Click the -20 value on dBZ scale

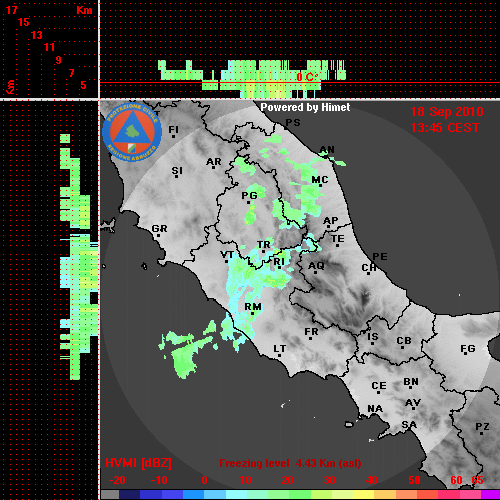click(x=117, y=480)
